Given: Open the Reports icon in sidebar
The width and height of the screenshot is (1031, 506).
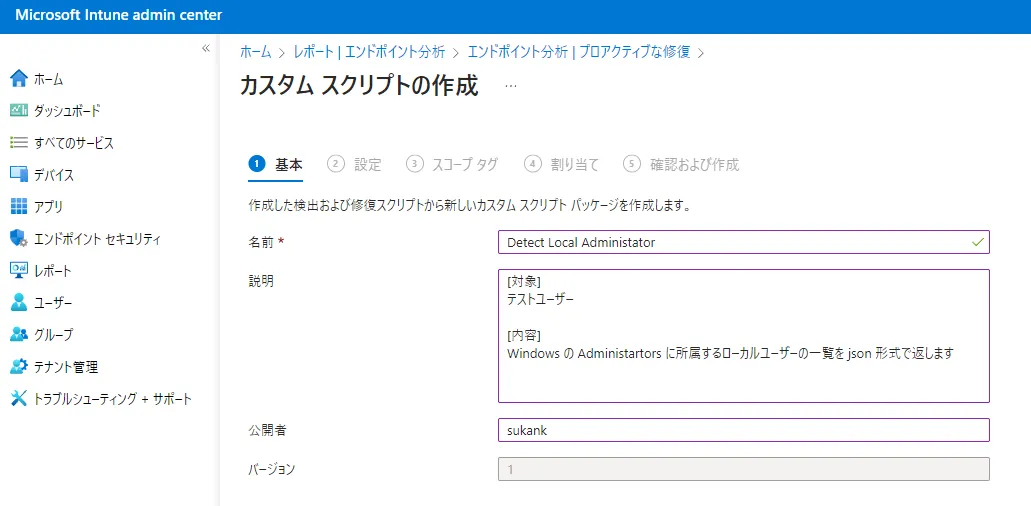Looking at the screenshot, I should (x=18, y=271).
